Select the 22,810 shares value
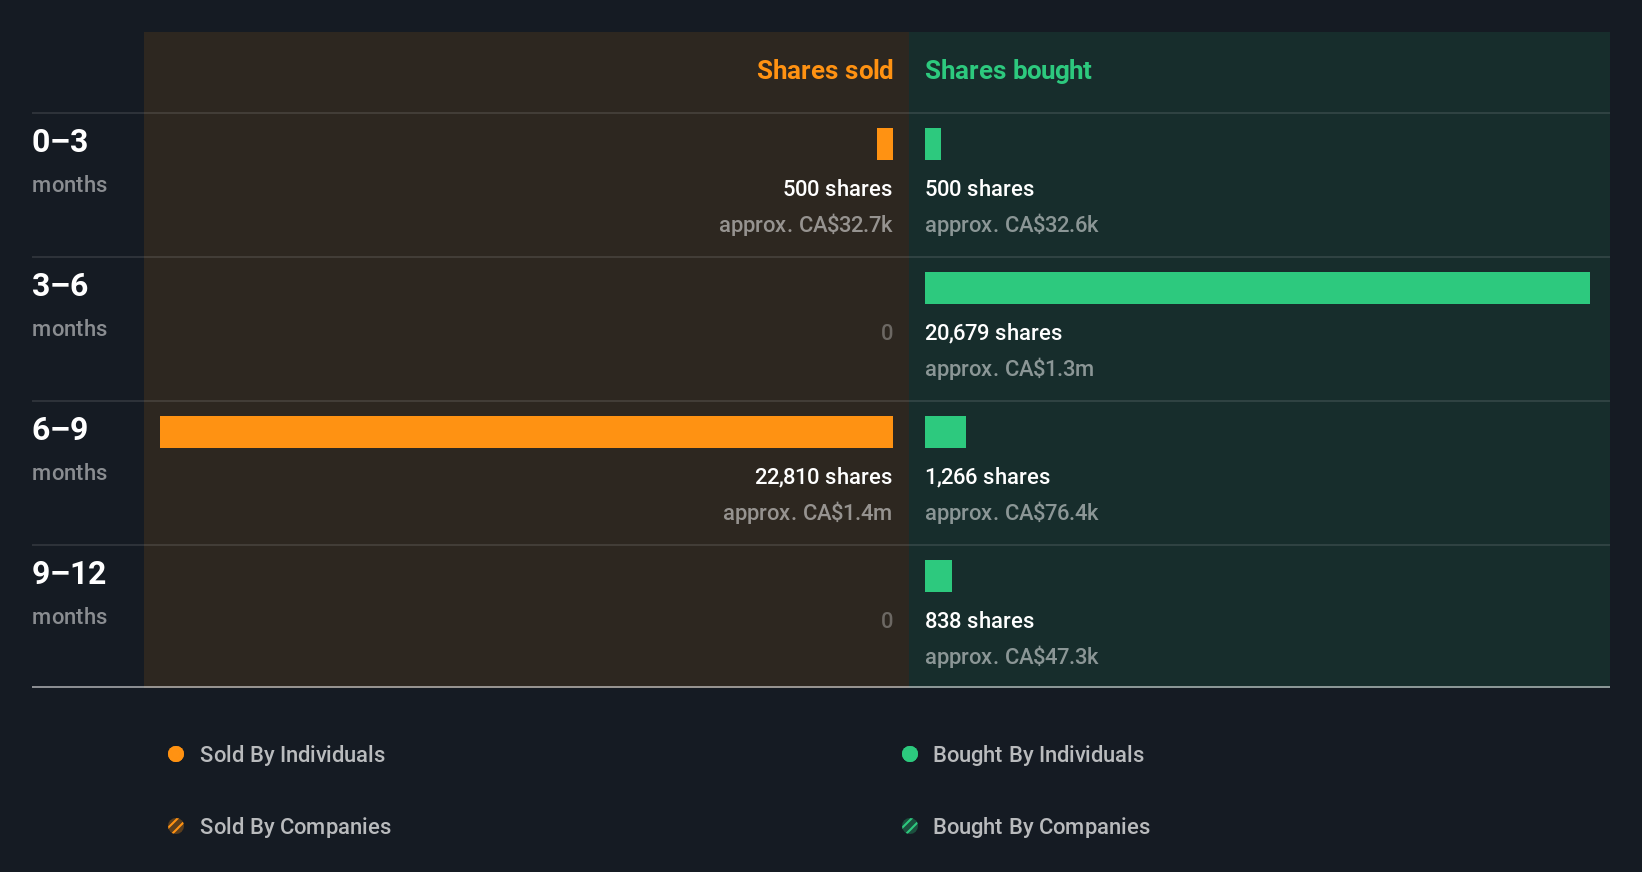 pyautogui.click(x=823, y=476)
